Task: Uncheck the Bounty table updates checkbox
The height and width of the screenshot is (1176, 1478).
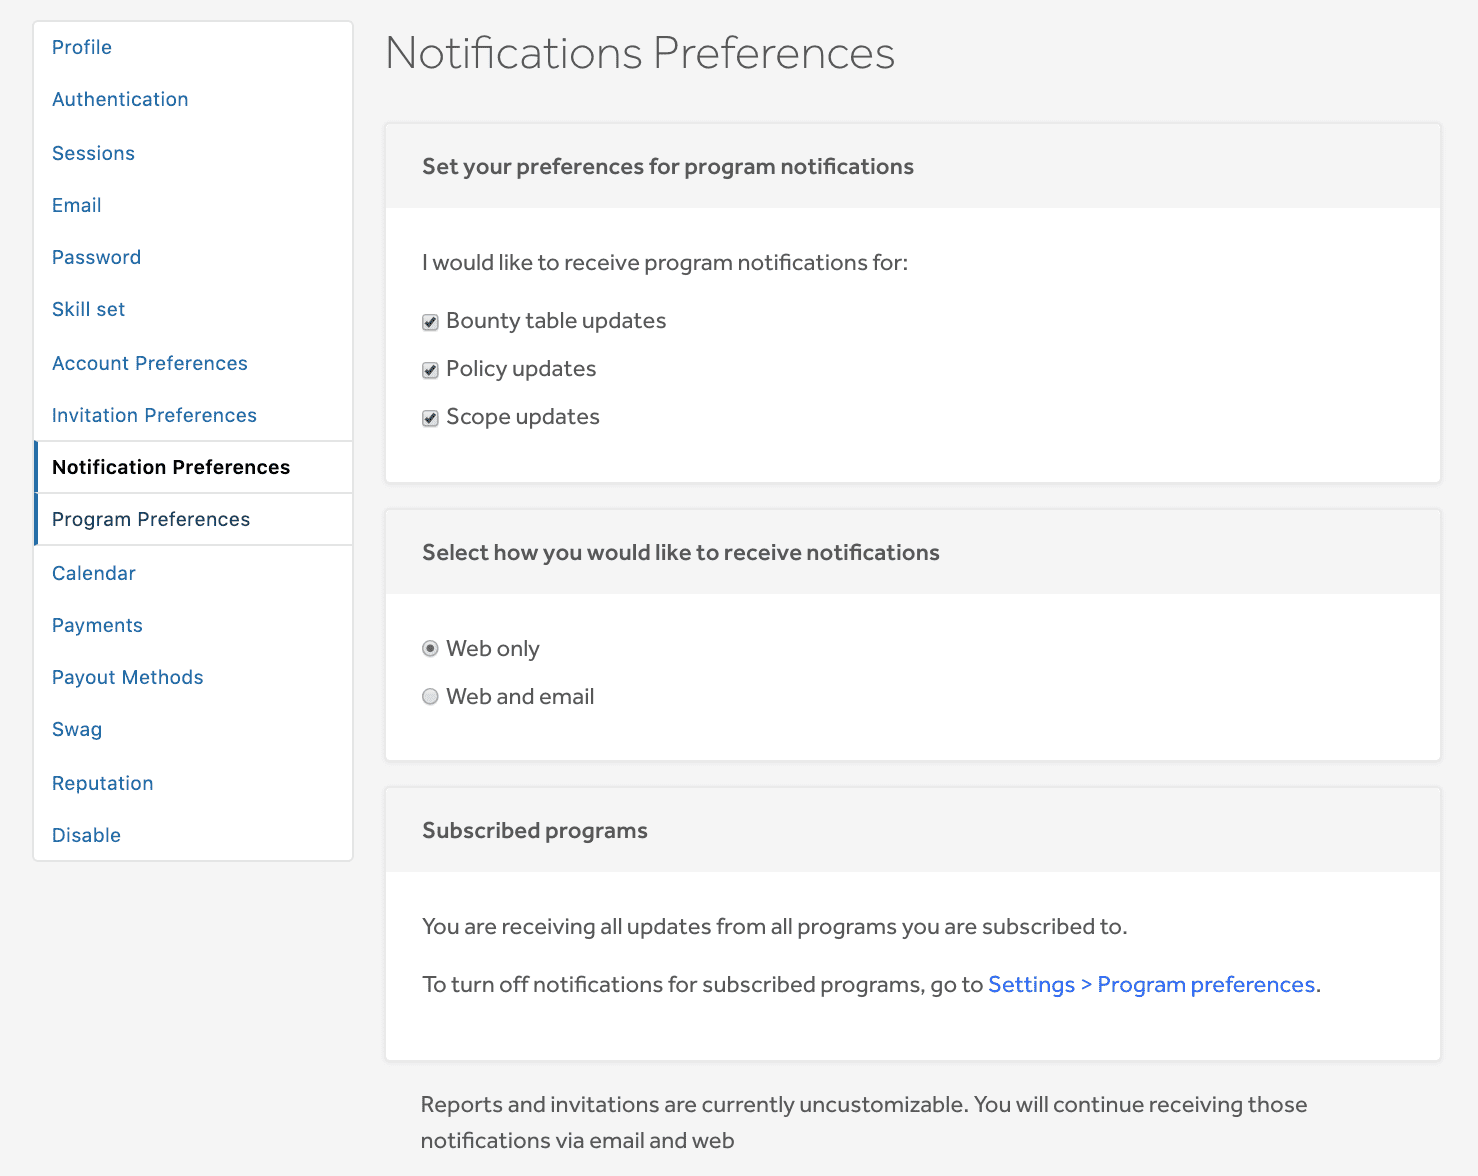Action: tap(430, 322)
